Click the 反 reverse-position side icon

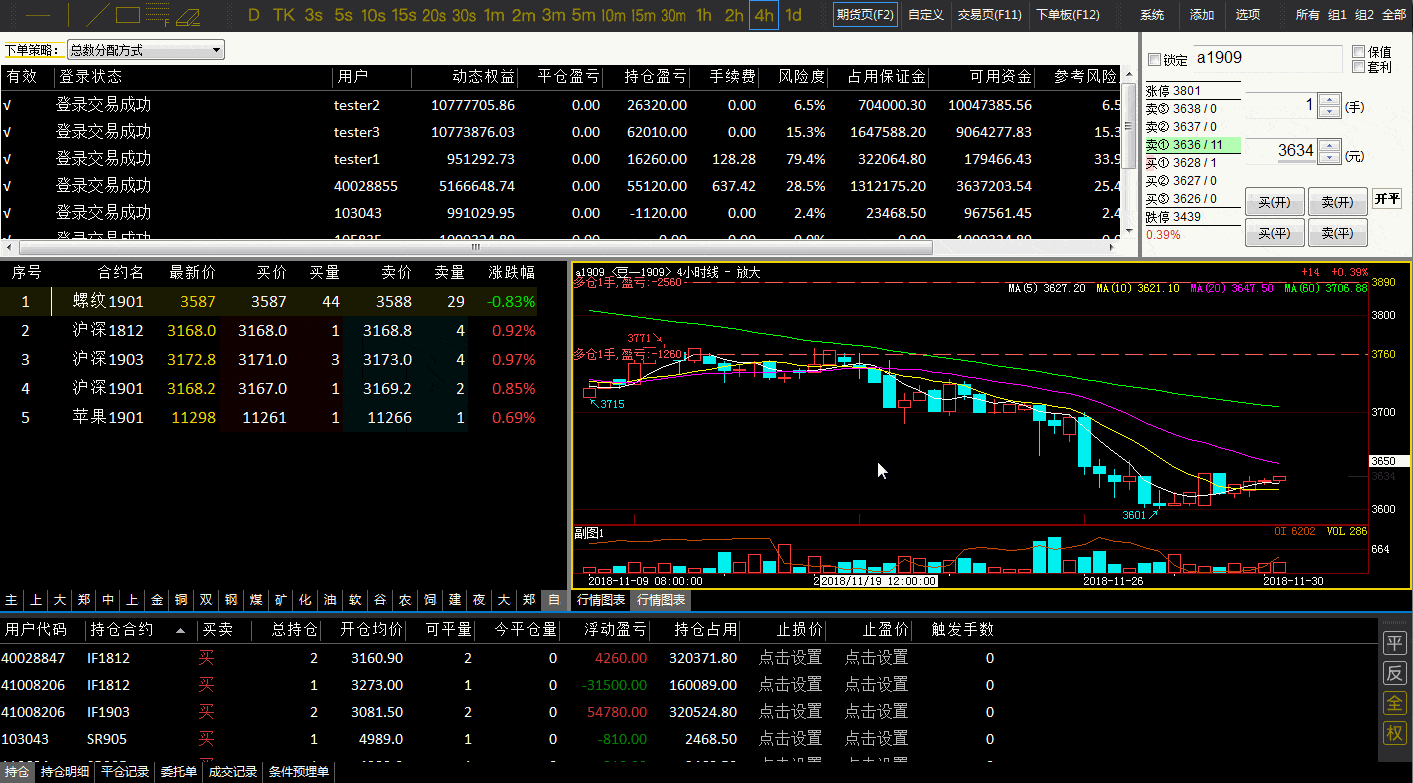click(x=1394, y=672)
